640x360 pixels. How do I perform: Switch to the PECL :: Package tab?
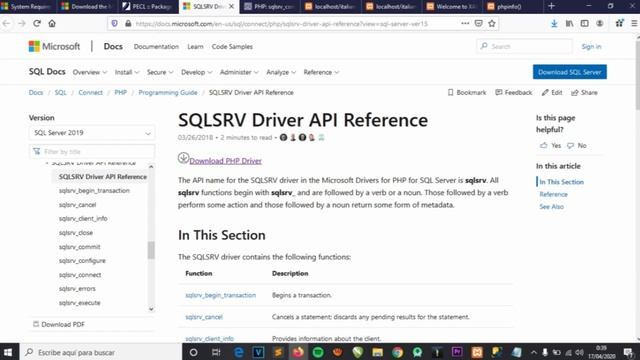pos(148,7)
